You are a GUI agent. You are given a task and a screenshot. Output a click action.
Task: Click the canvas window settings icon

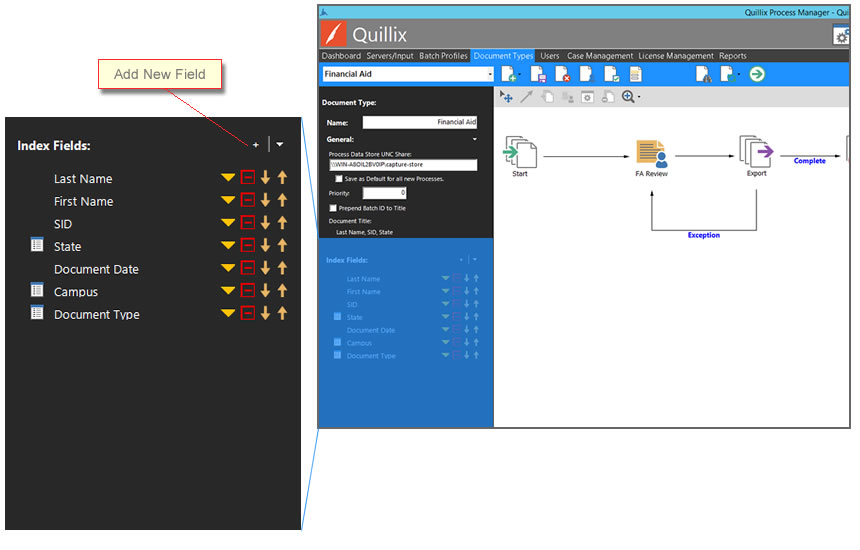click(x=587, y=97)
